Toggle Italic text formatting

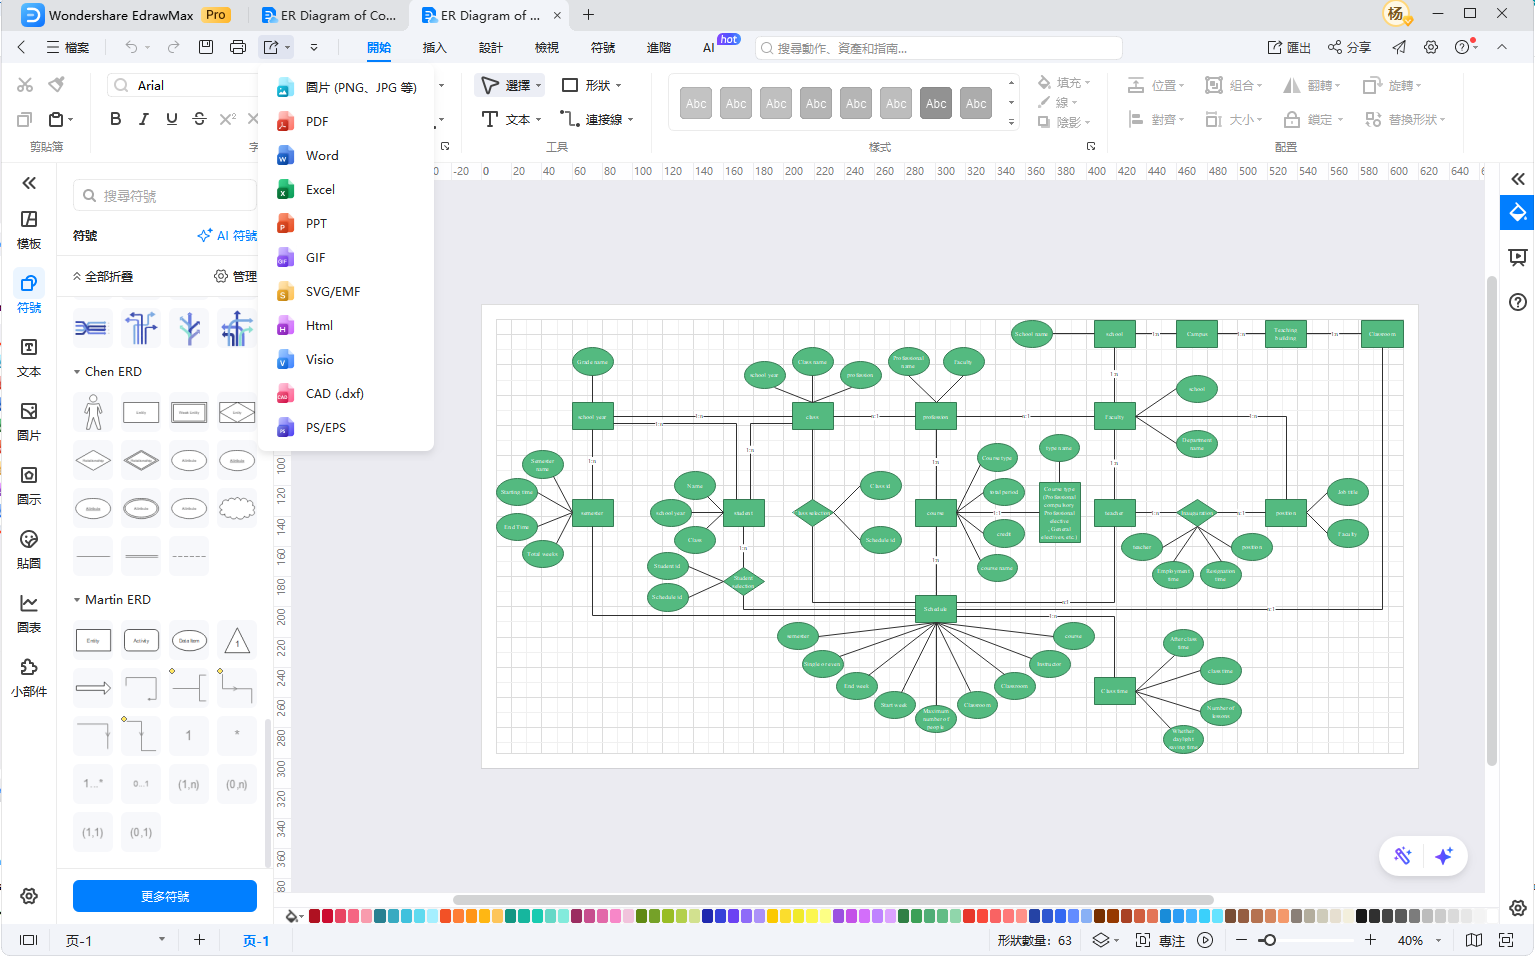[x=143, y=119]
